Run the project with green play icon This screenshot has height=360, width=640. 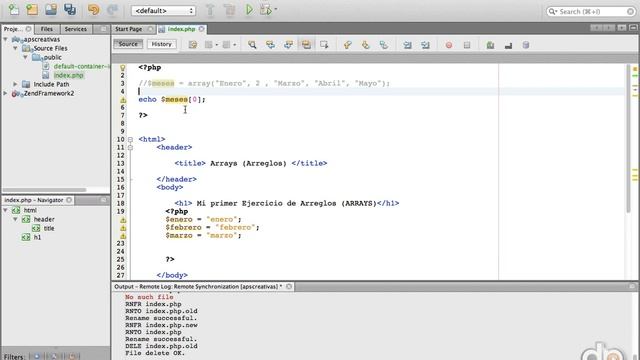[x=249, y=10]
